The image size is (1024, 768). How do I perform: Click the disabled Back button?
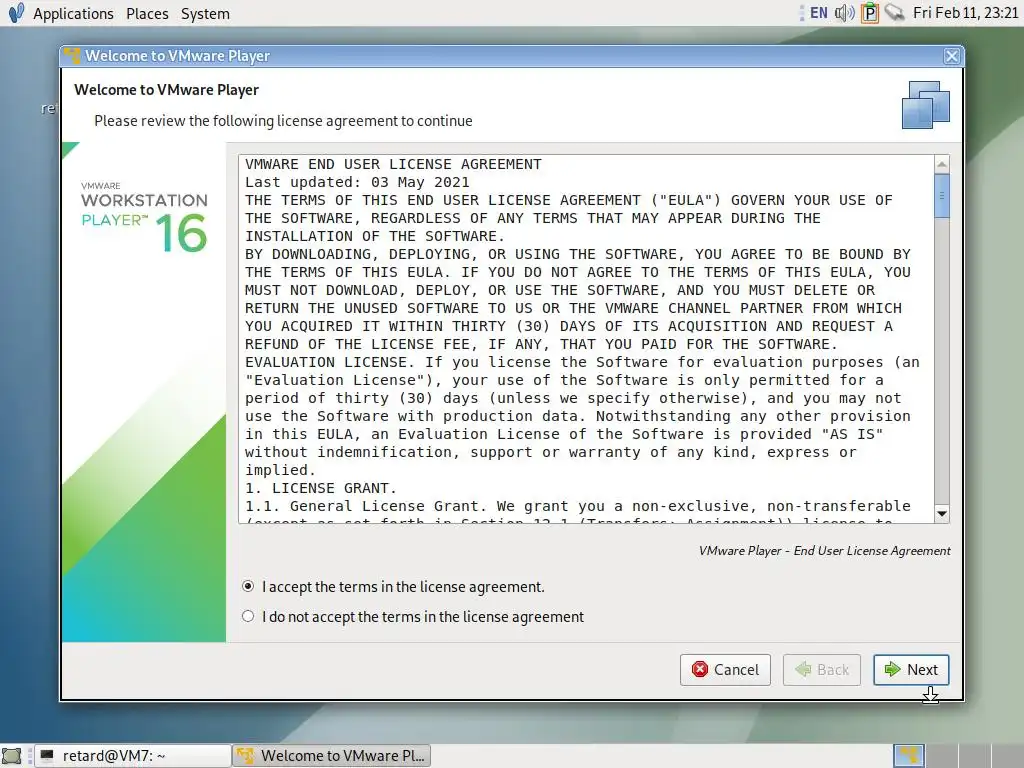click(822, 669)
